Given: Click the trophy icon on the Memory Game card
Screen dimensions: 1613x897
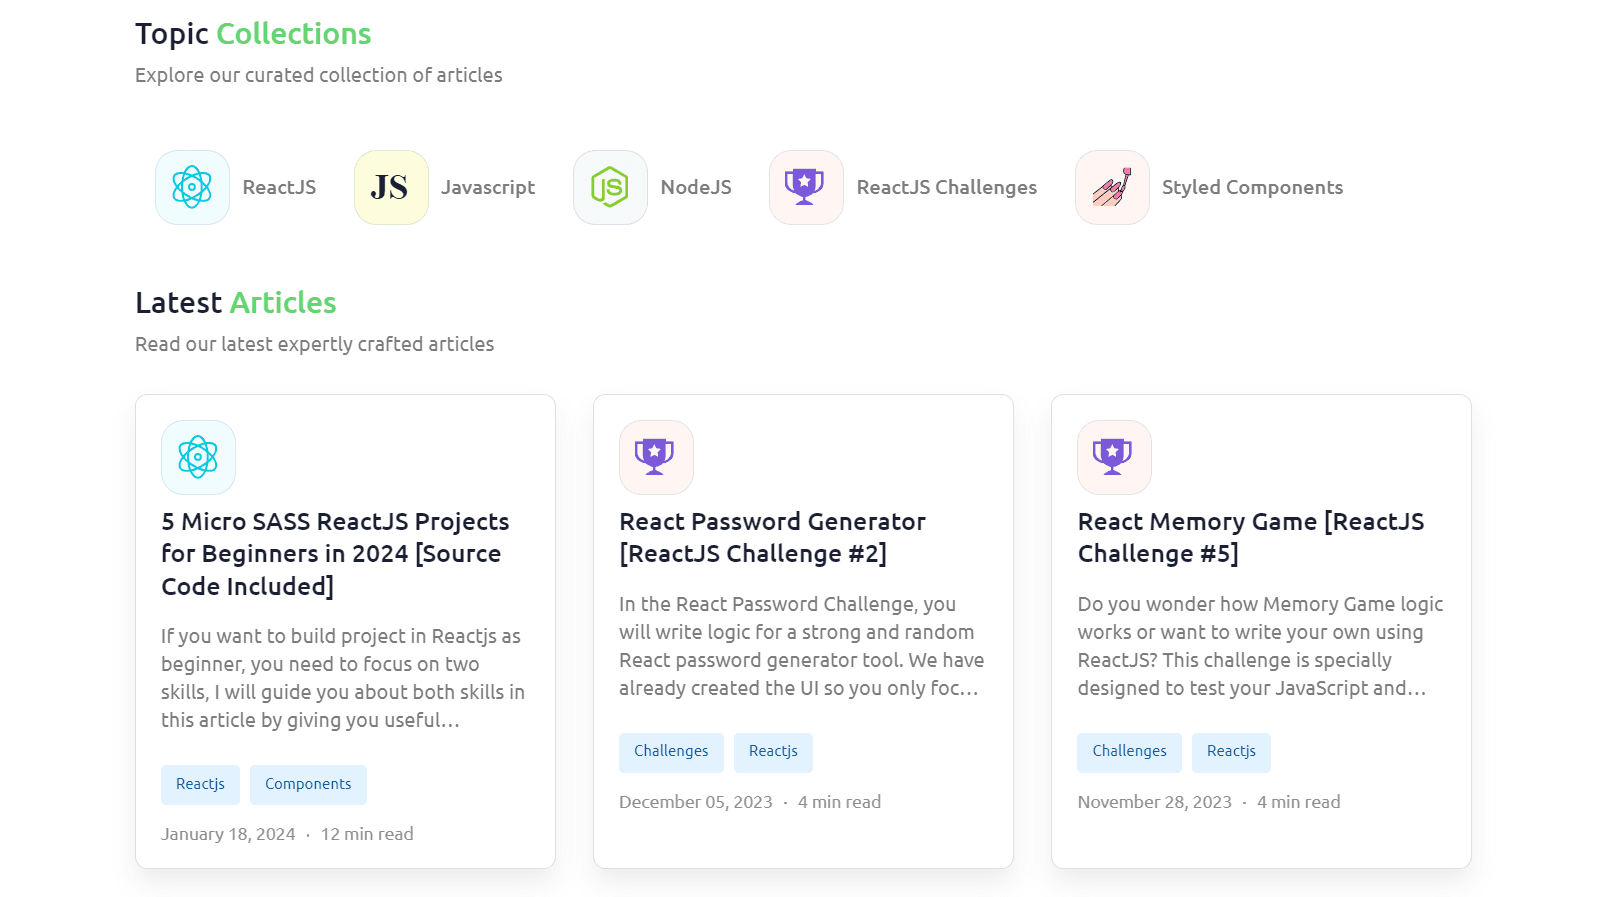Looking at the screenshot, I should [x=1114, y=457].
